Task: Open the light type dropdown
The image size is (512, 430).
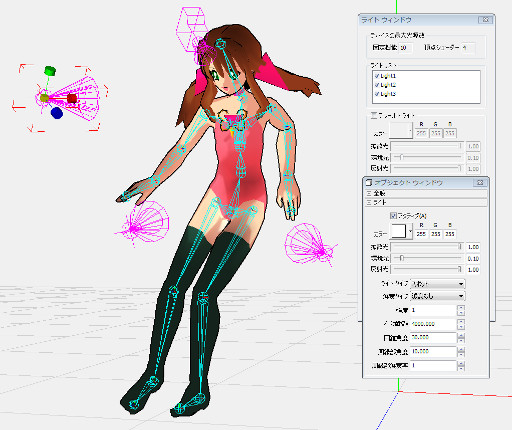Action: coord(438,284)
